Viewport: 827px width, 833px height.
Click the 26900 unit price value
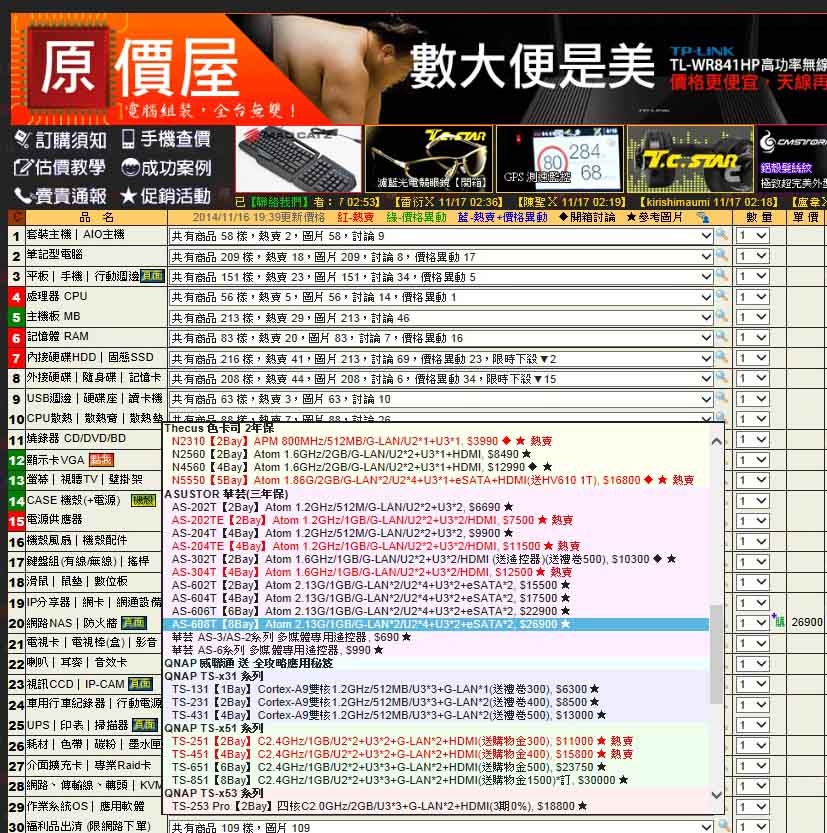(807, 622)
